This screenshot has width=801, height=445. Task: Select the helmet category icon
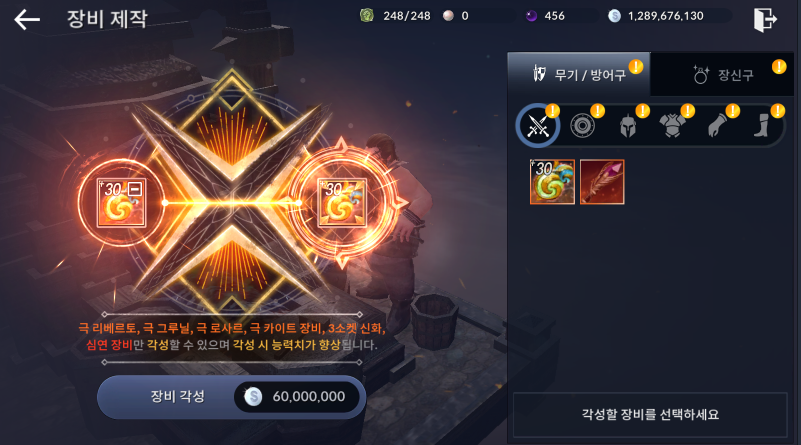[627, 126]
